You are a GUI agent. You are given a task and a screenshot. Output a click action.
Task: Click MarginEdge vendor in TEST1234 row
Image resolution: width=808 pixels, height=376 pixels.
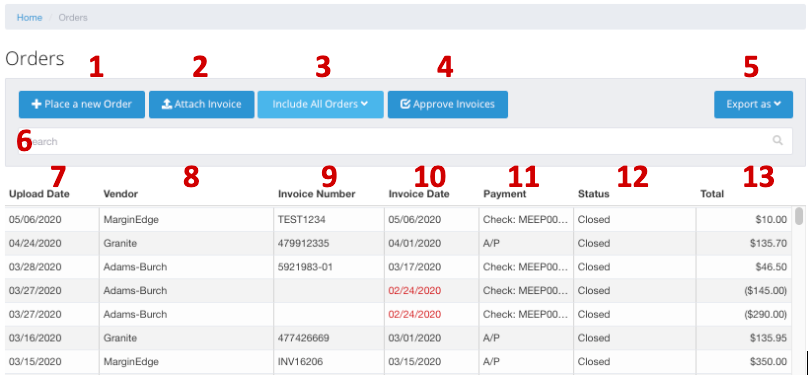pos(131,219)
